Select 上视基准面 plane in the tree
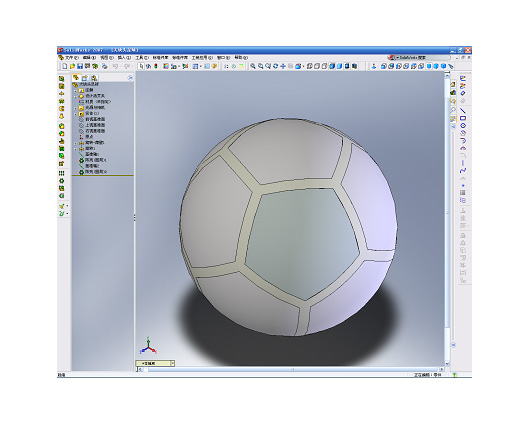 (92, 125)
